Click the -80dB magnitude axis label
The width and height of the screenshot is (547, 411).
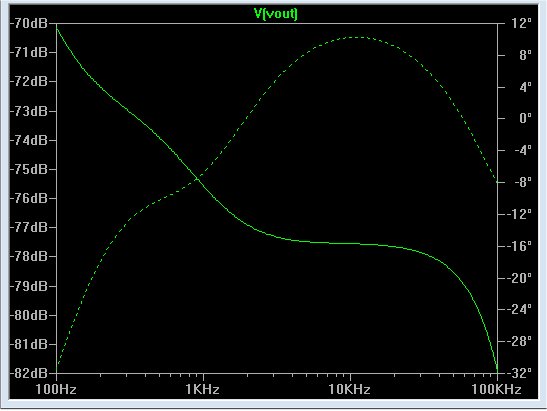pyautogui.click(x=29, y=315)
